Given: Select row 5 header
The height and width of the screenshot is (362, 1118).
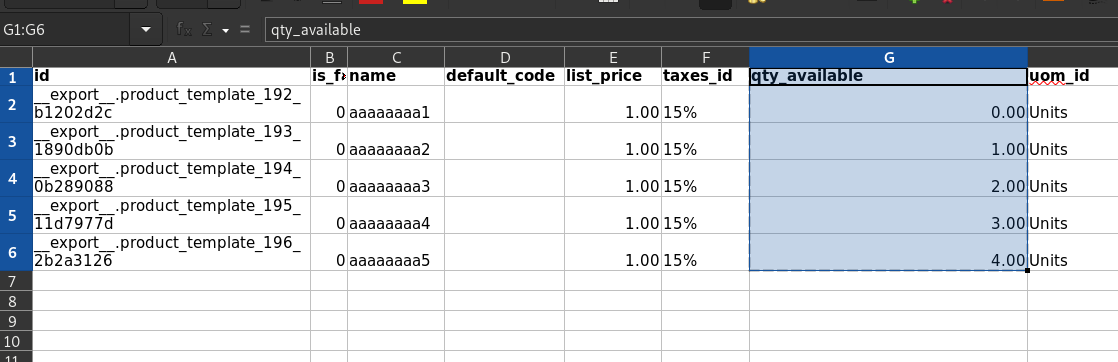Looking at the screenshot, I should [16, 215].
